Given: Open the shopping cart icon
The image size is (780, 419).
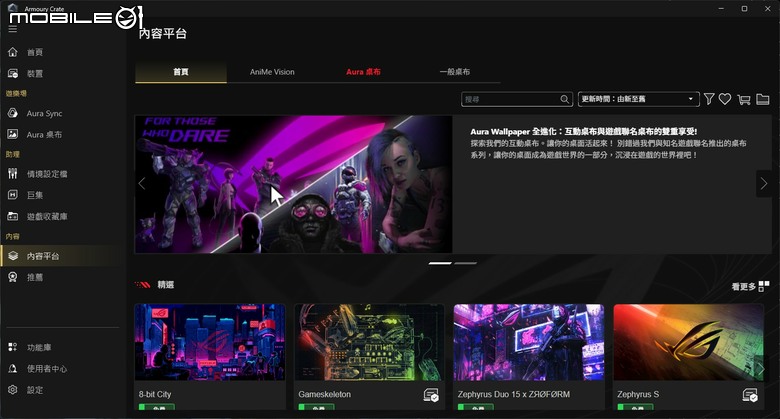Looking at the screenshot, I should [x=744, y=100].
